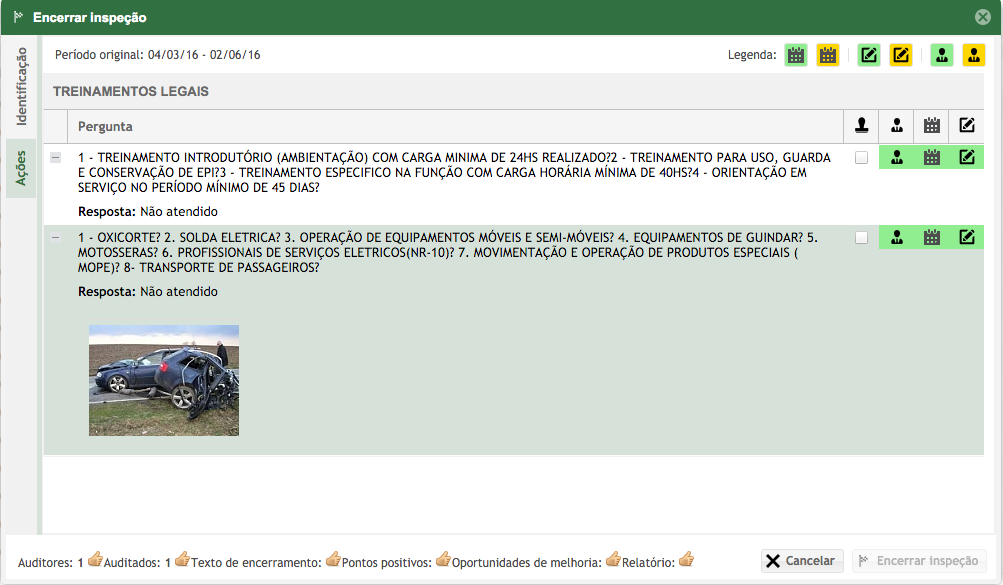Click the yellow edit legend icon
This screenshot has height=585, width=1003.
click(x=901, y=56)
